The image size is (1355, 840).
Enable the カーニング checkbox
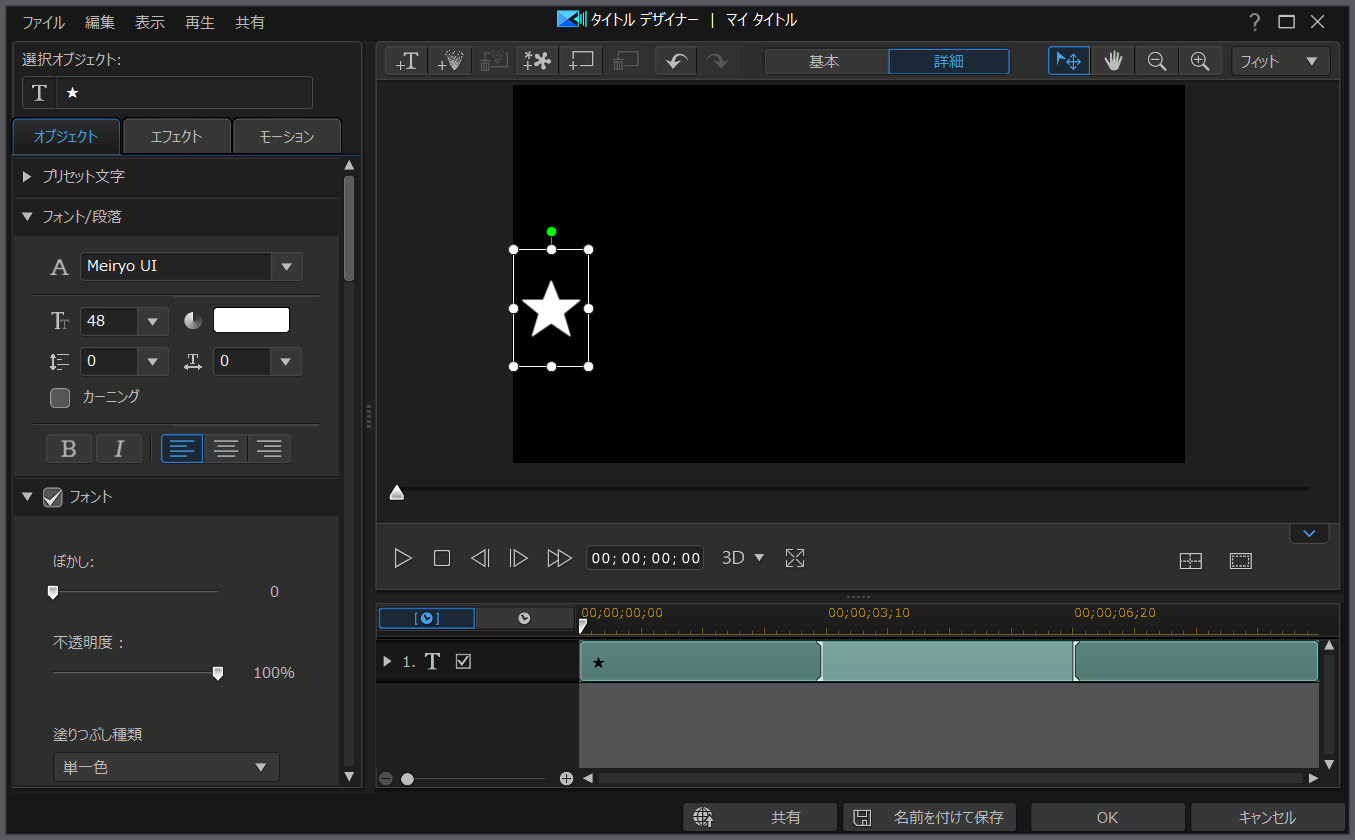60,398
